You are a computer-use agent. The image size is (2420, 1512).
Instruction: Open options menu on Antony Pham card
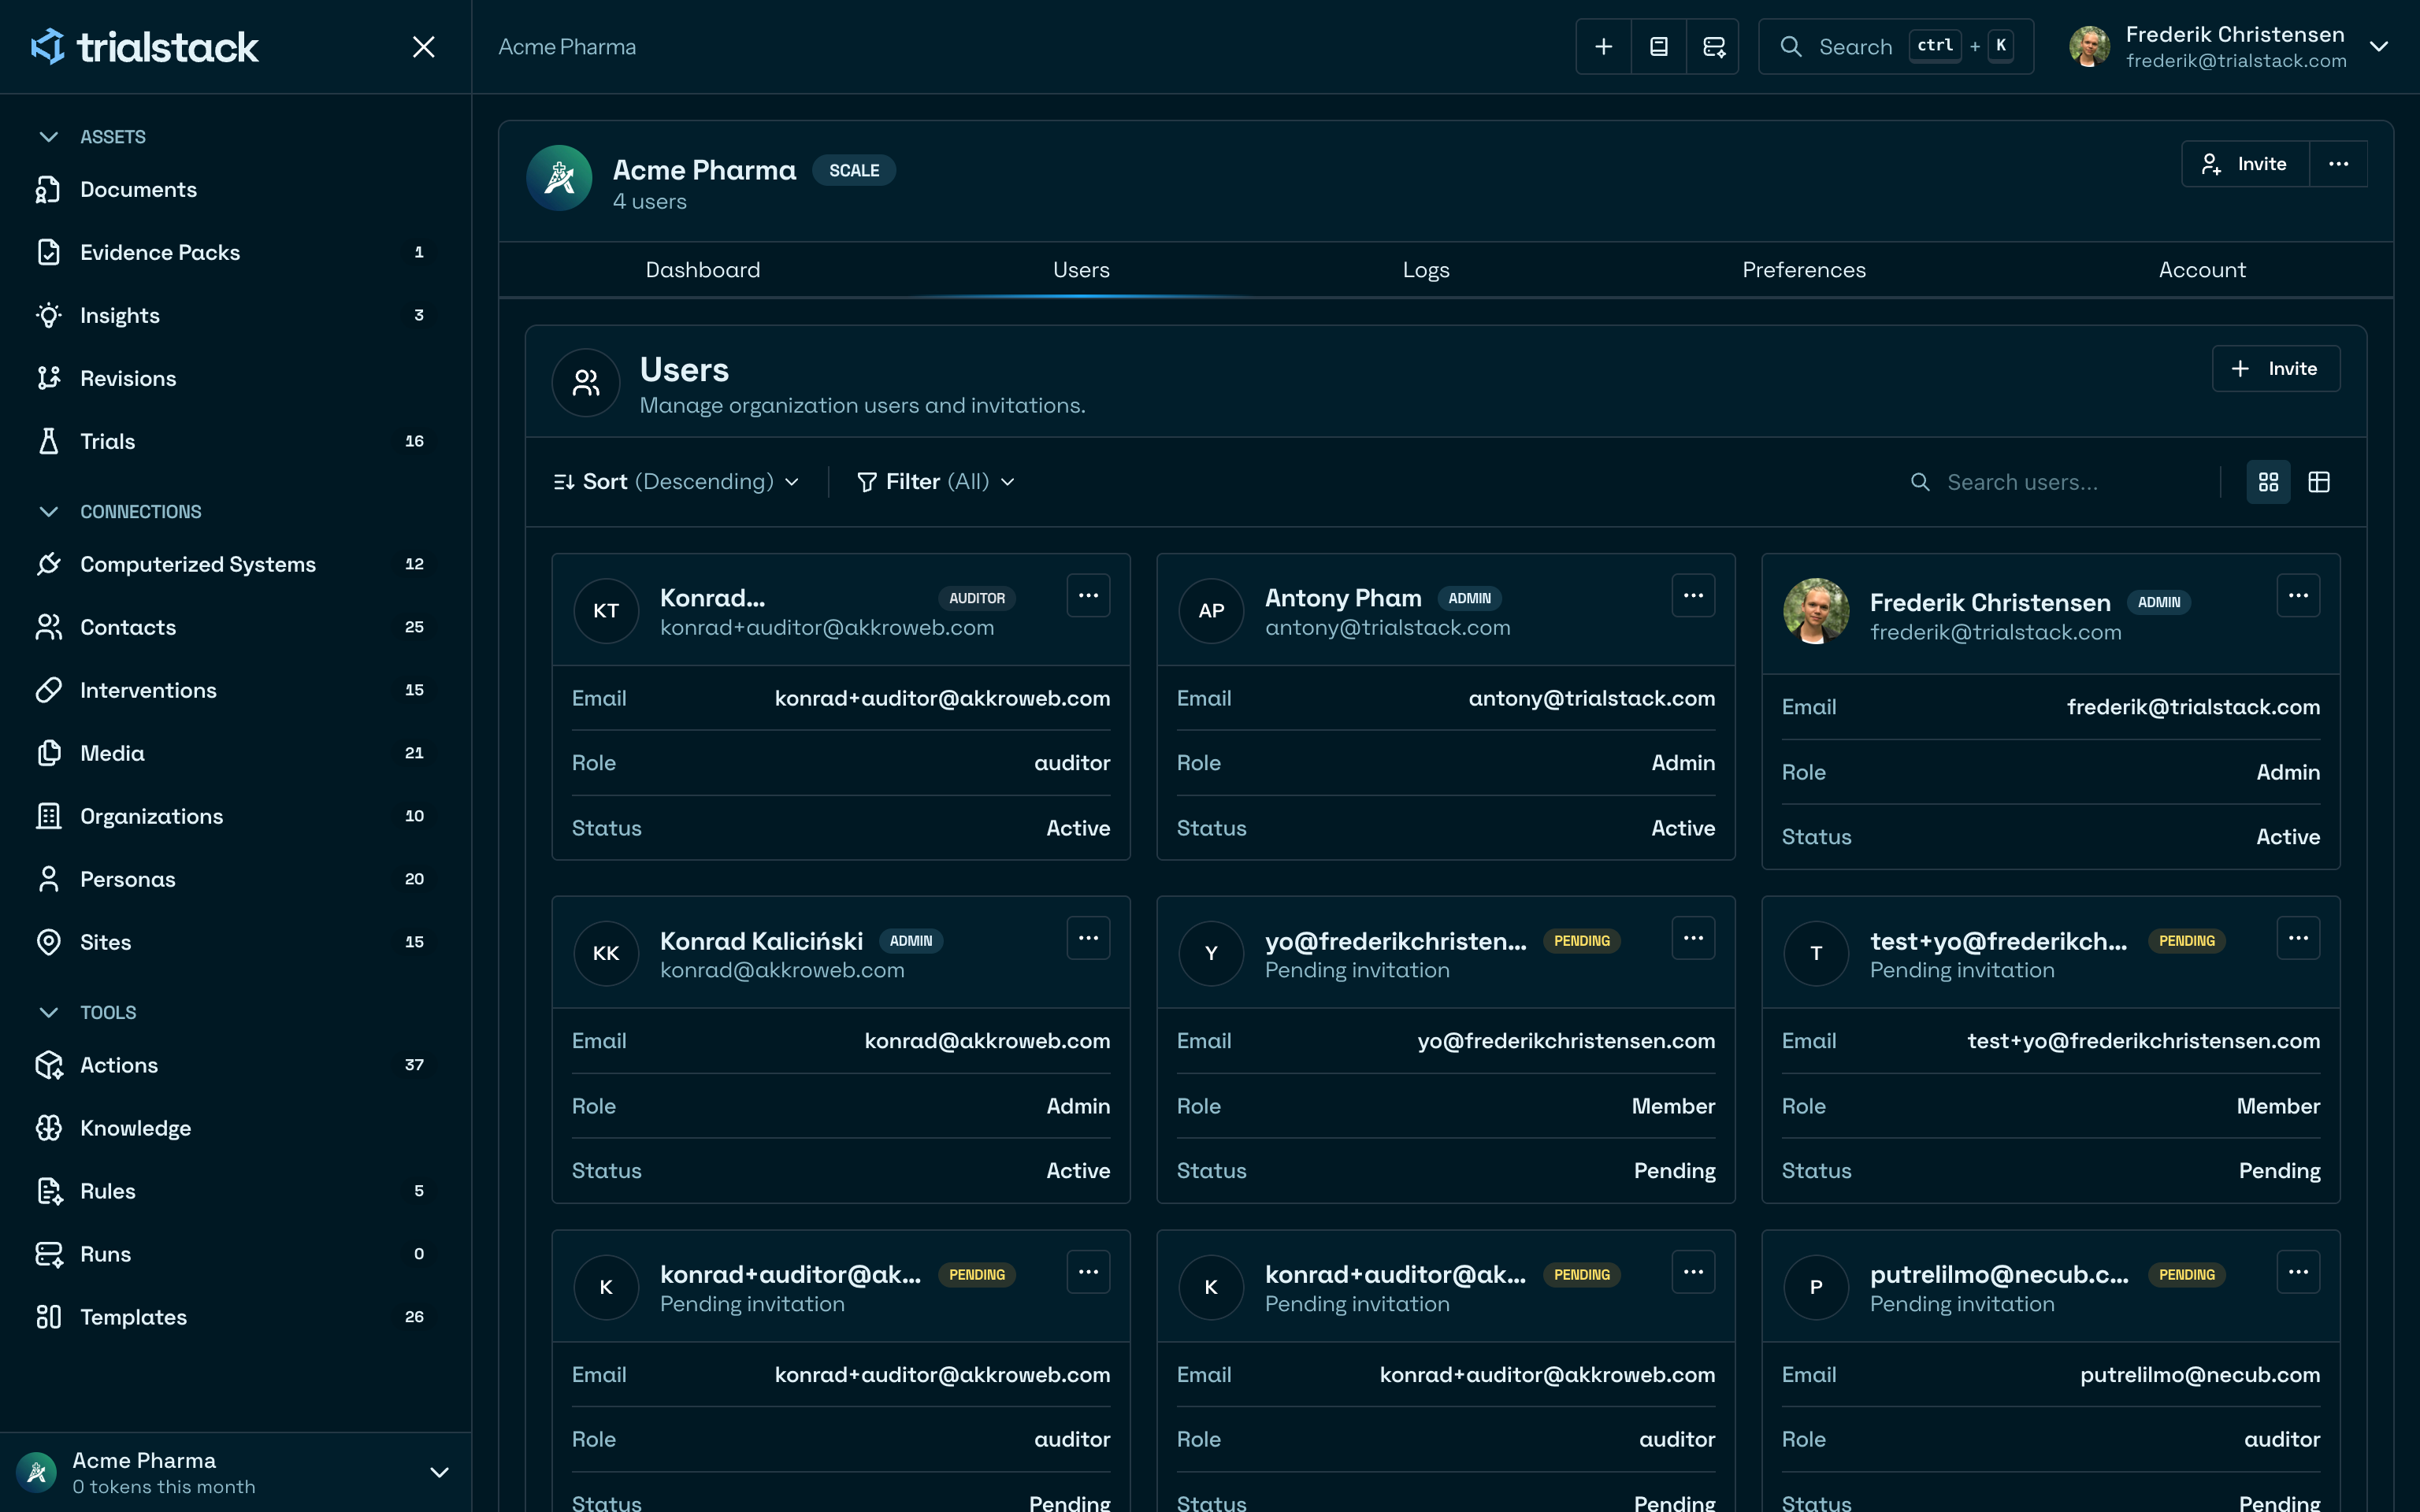pos(1693,596)
